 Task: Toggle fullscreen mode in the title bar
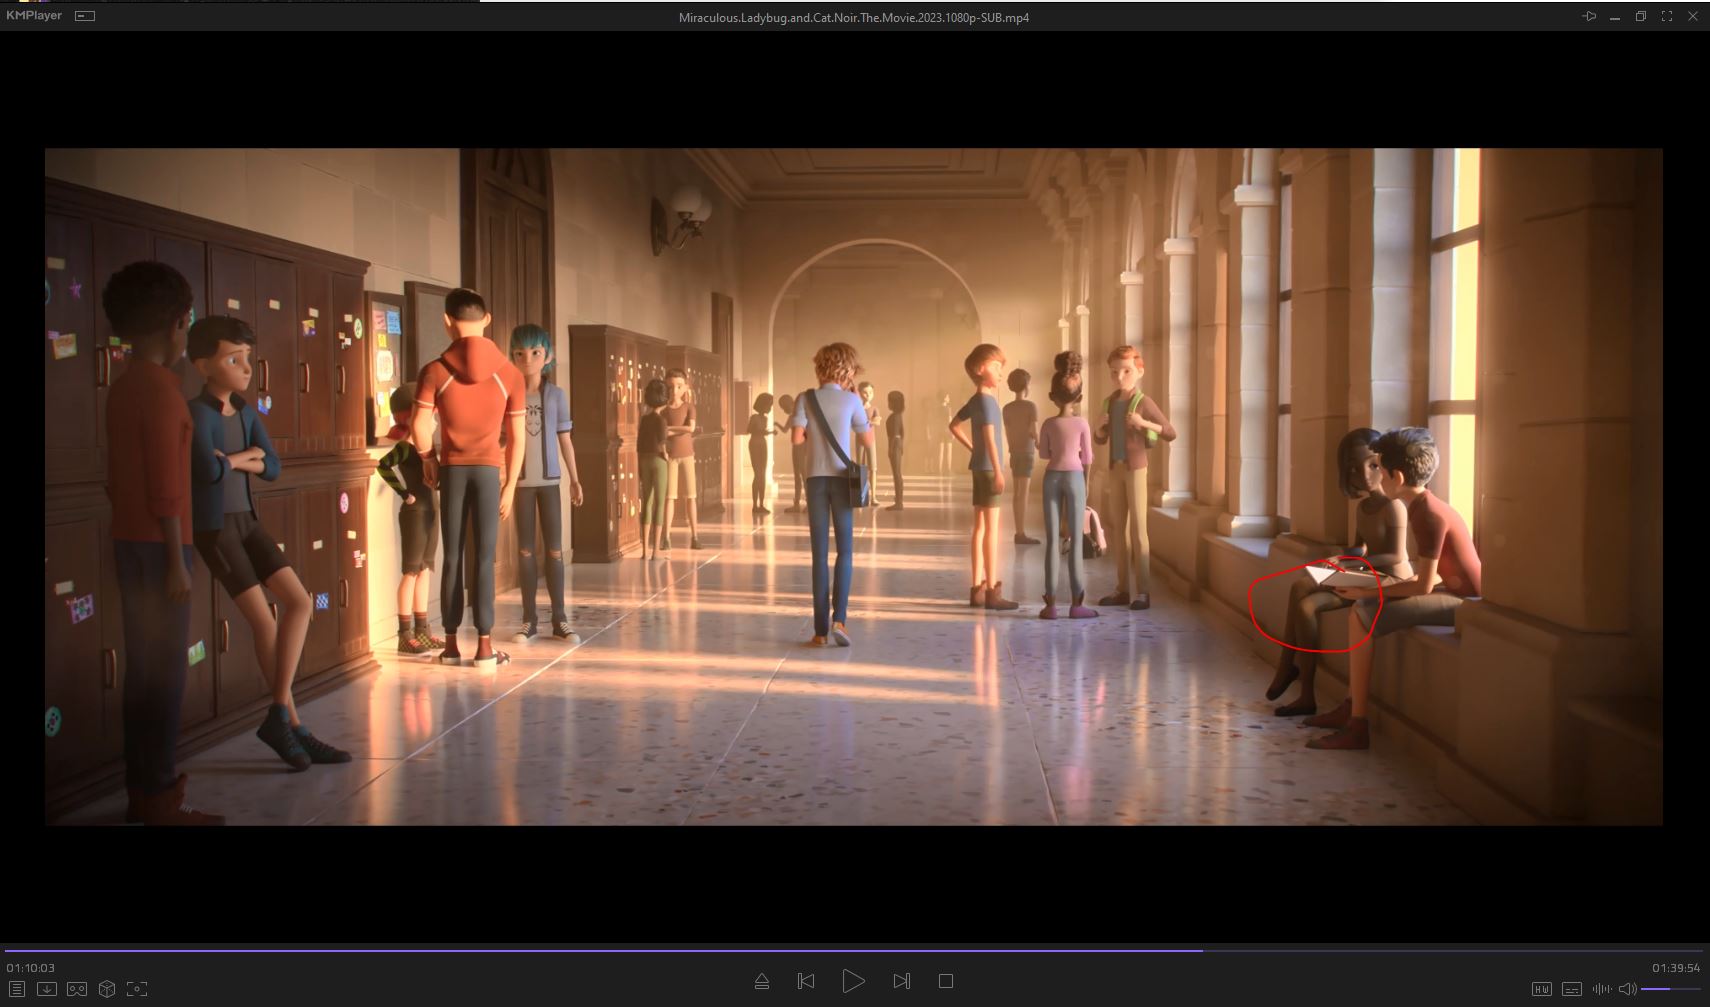pyautogui.click(x=1667, y=17)
